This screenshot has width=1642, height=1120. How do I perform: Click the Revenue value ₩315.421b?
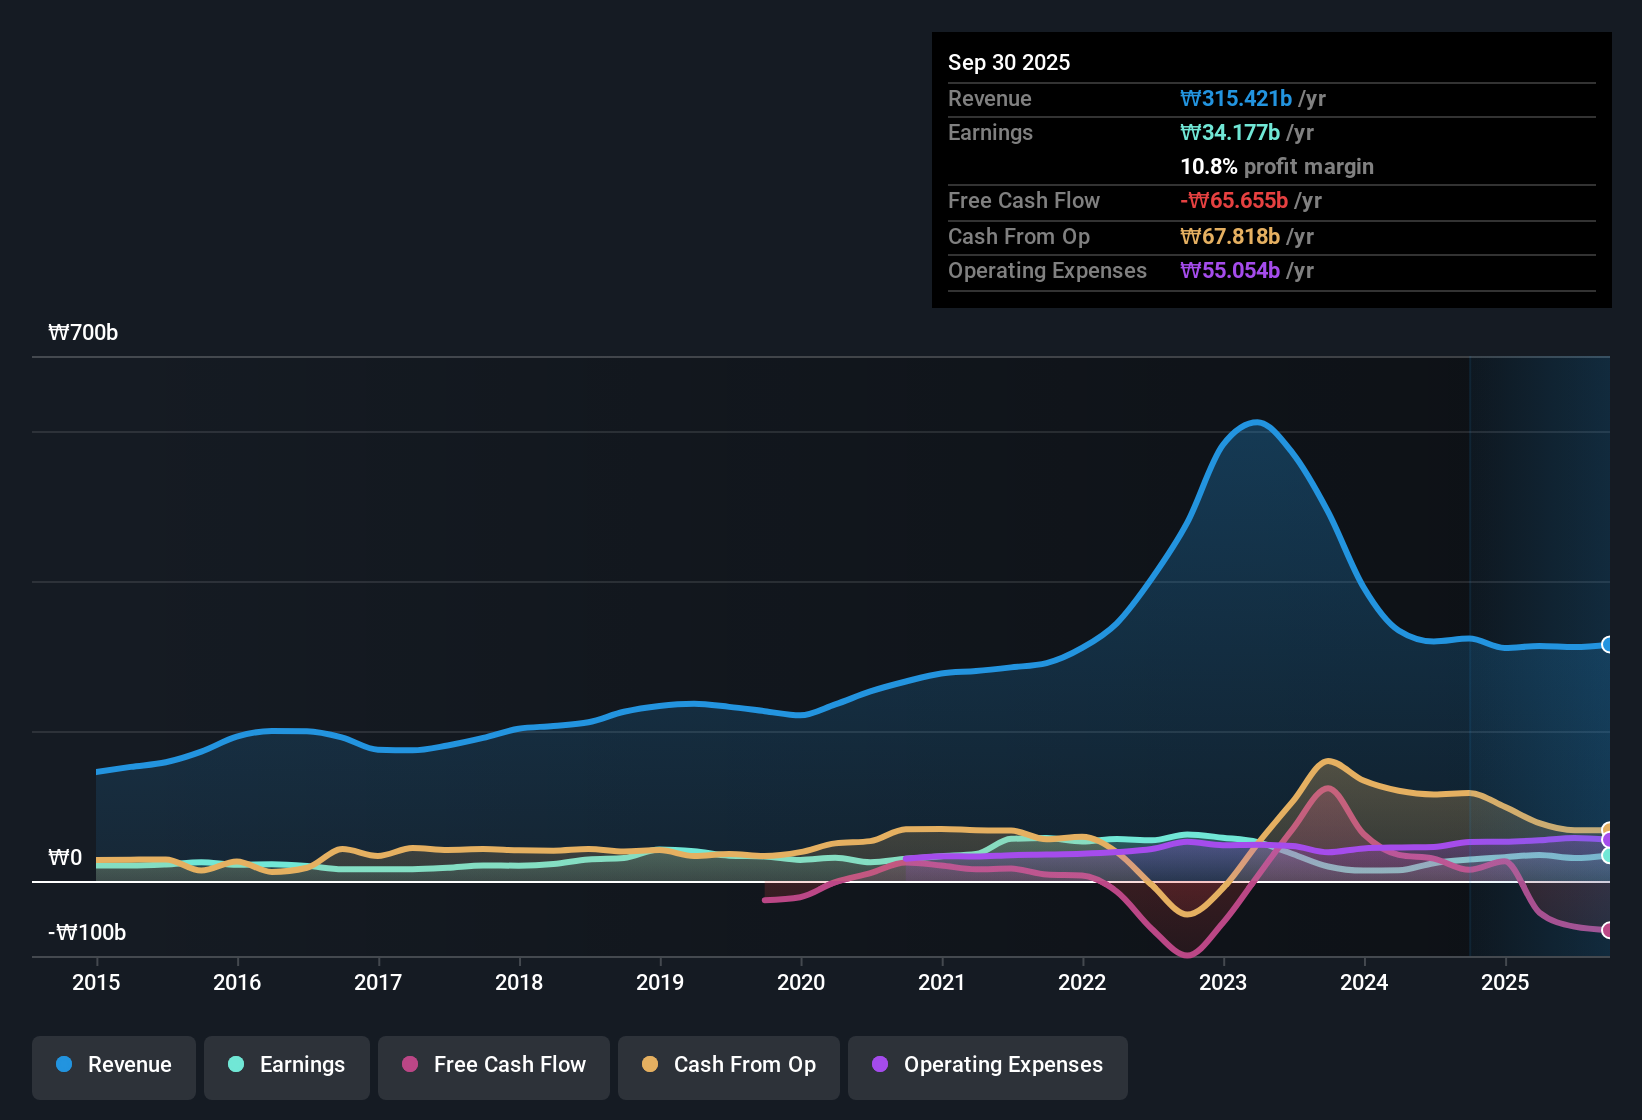click(1237, 98)
